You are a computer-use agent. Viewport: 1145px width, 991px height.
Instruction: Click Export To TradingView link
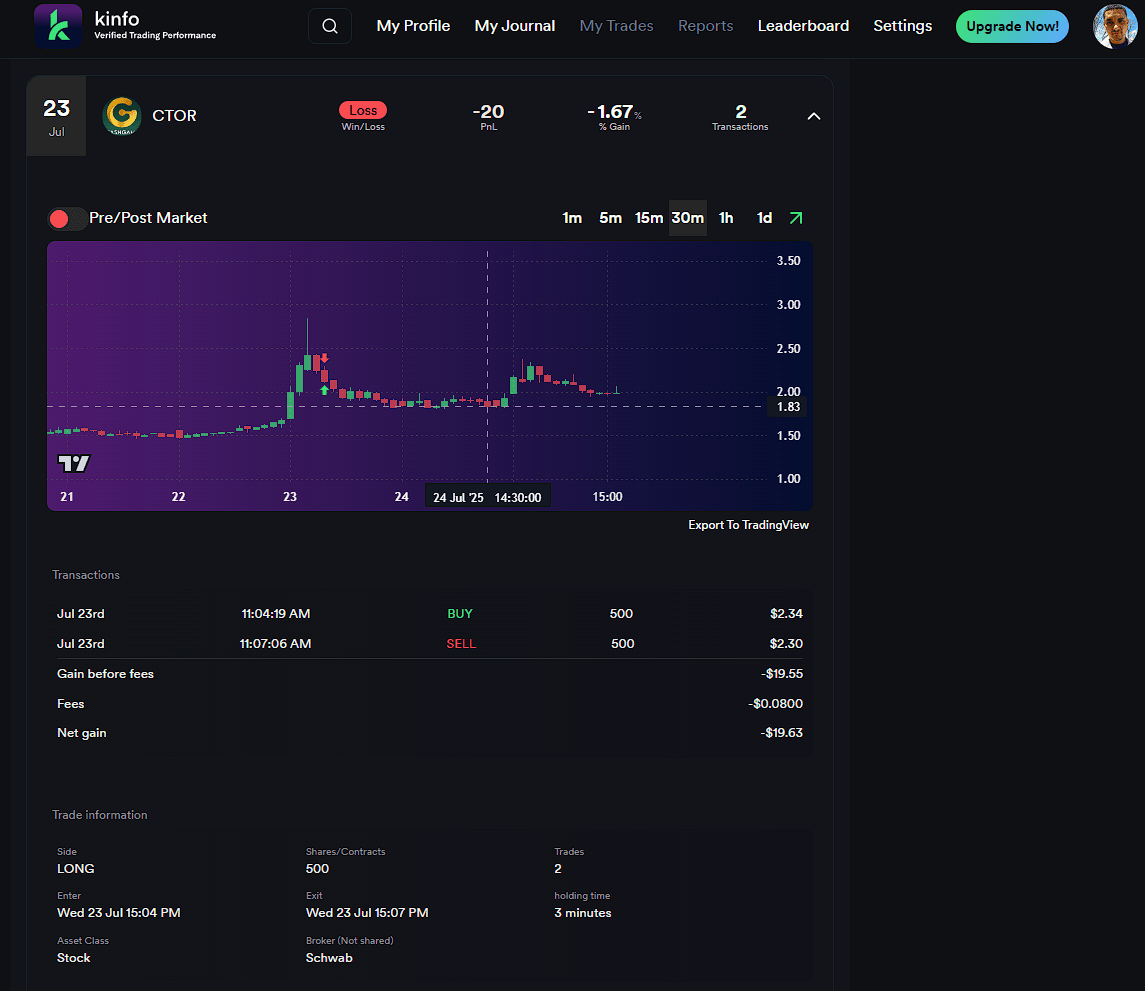748,525
